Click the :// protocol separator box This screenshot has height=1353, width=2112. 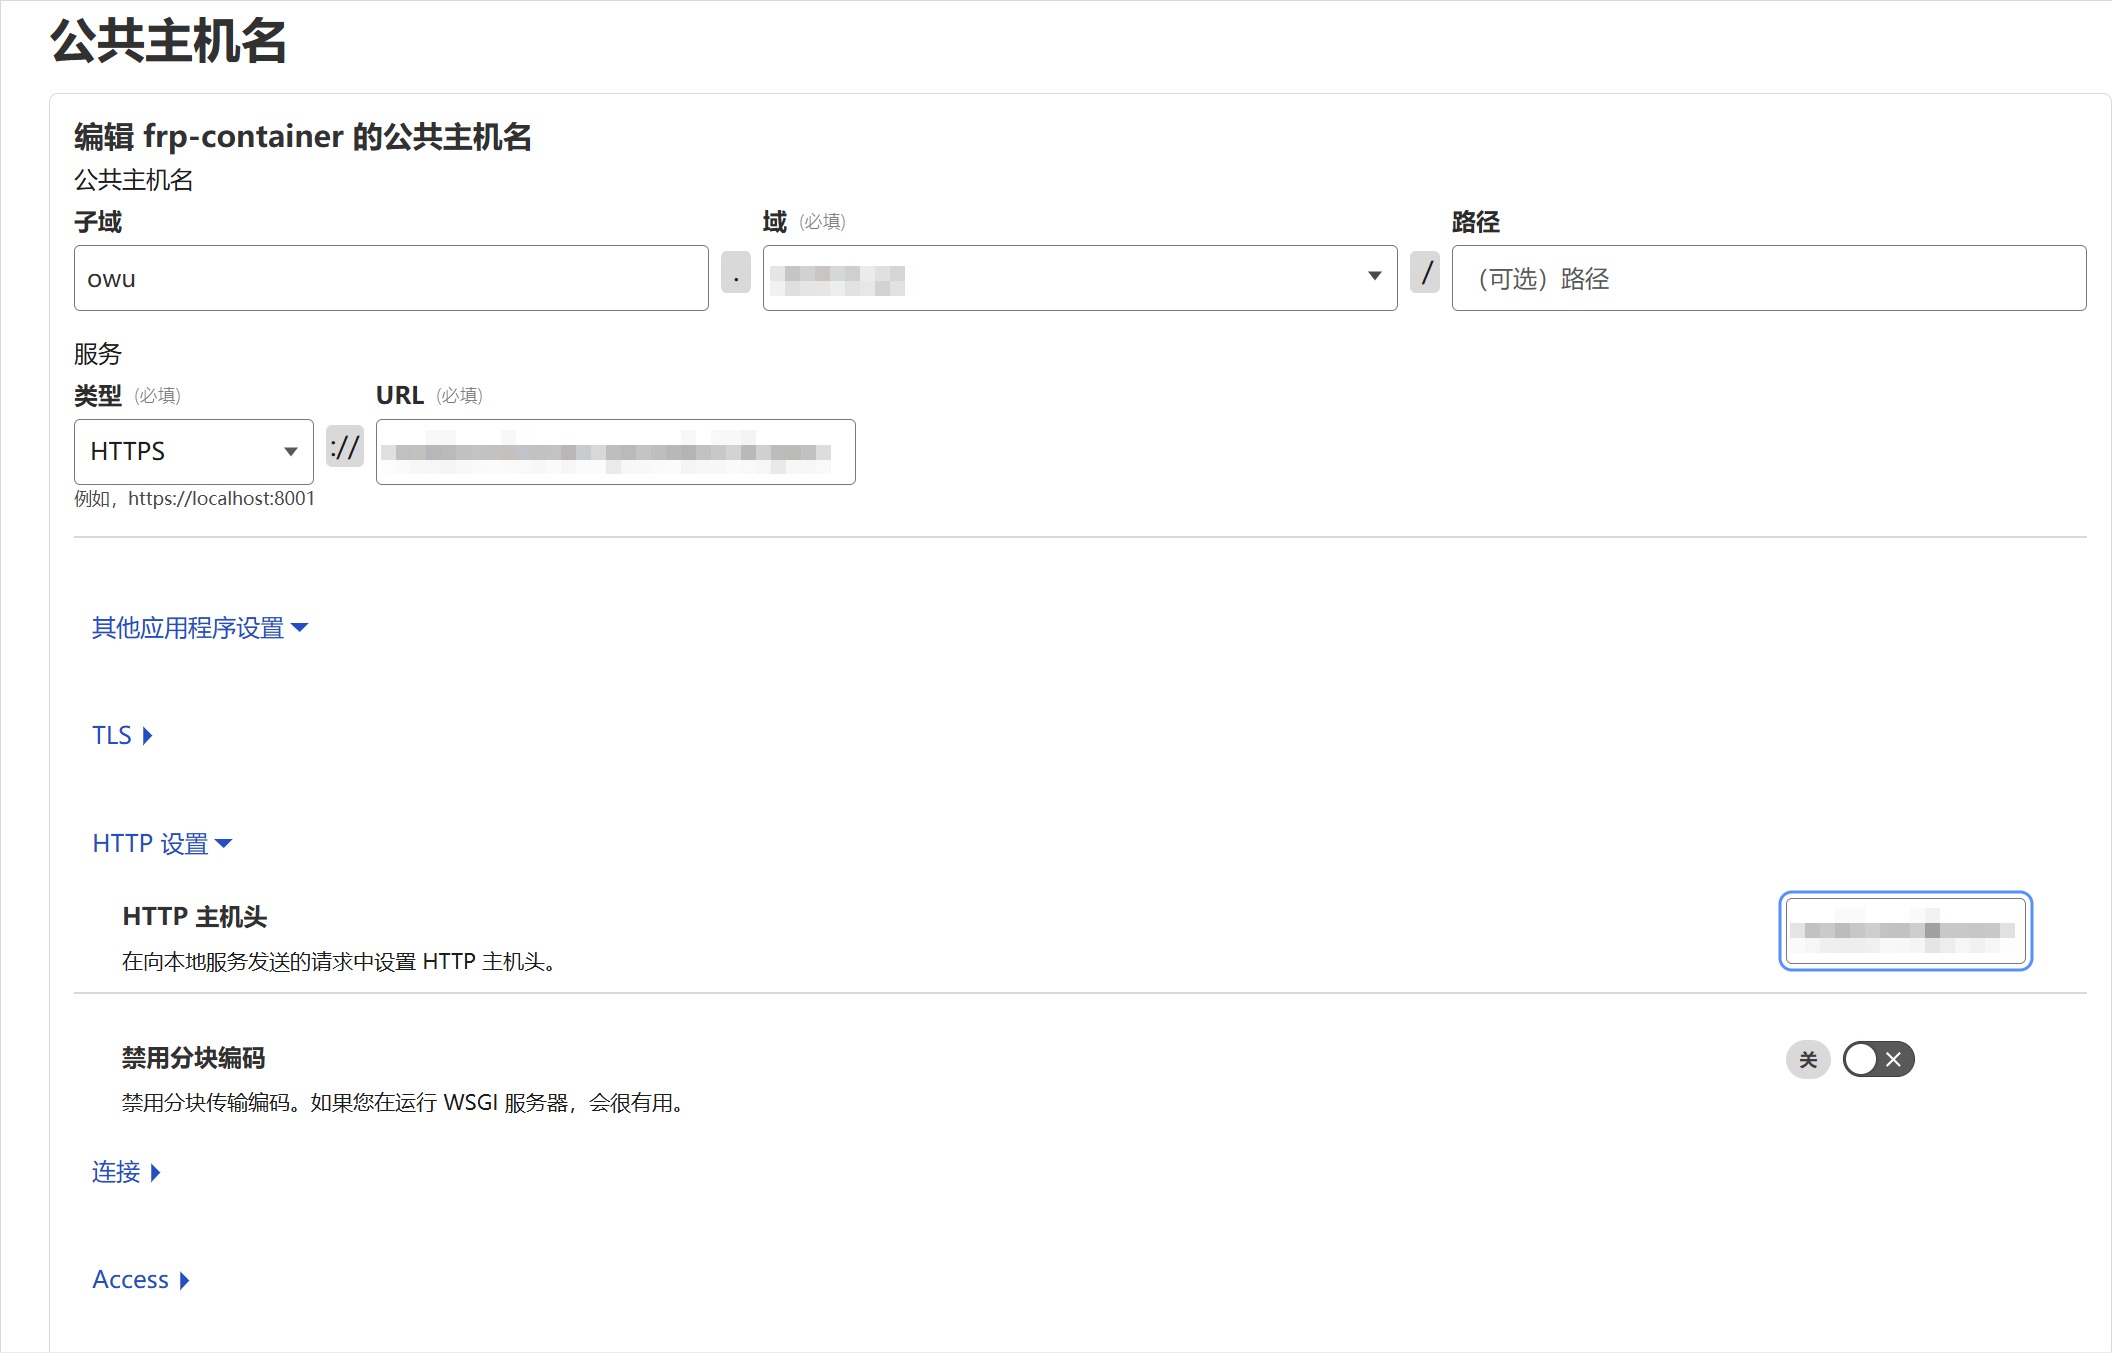pyautogui.click(x=345, y=447)
